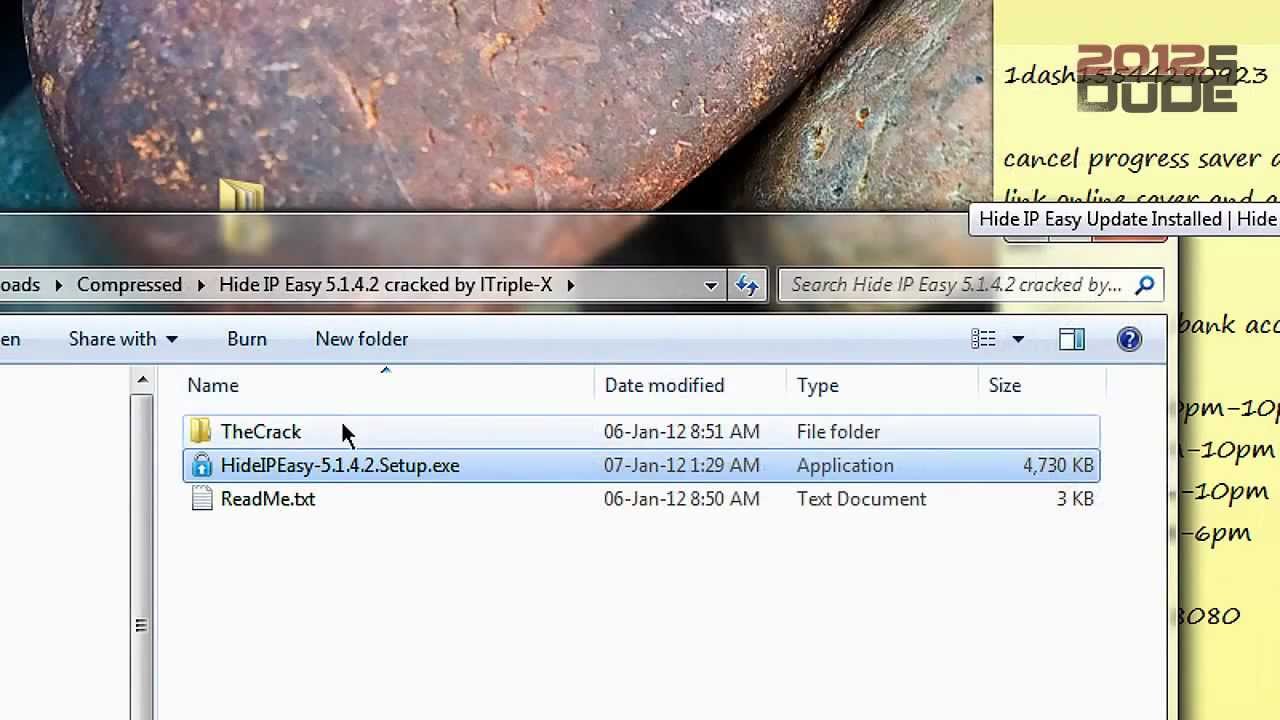The width and height of the screenshot is (1280, 720).
Task: Click the 3 KB size cell
Action: (1075, 498)
